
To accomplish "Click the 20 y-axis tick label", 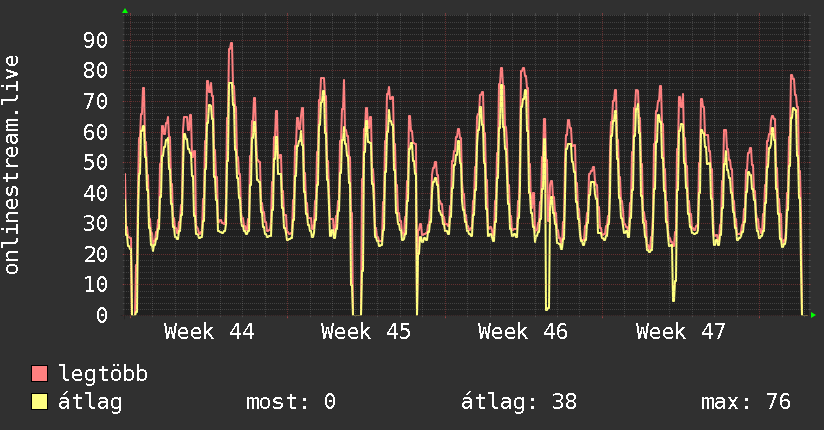I will pos(96,254).
